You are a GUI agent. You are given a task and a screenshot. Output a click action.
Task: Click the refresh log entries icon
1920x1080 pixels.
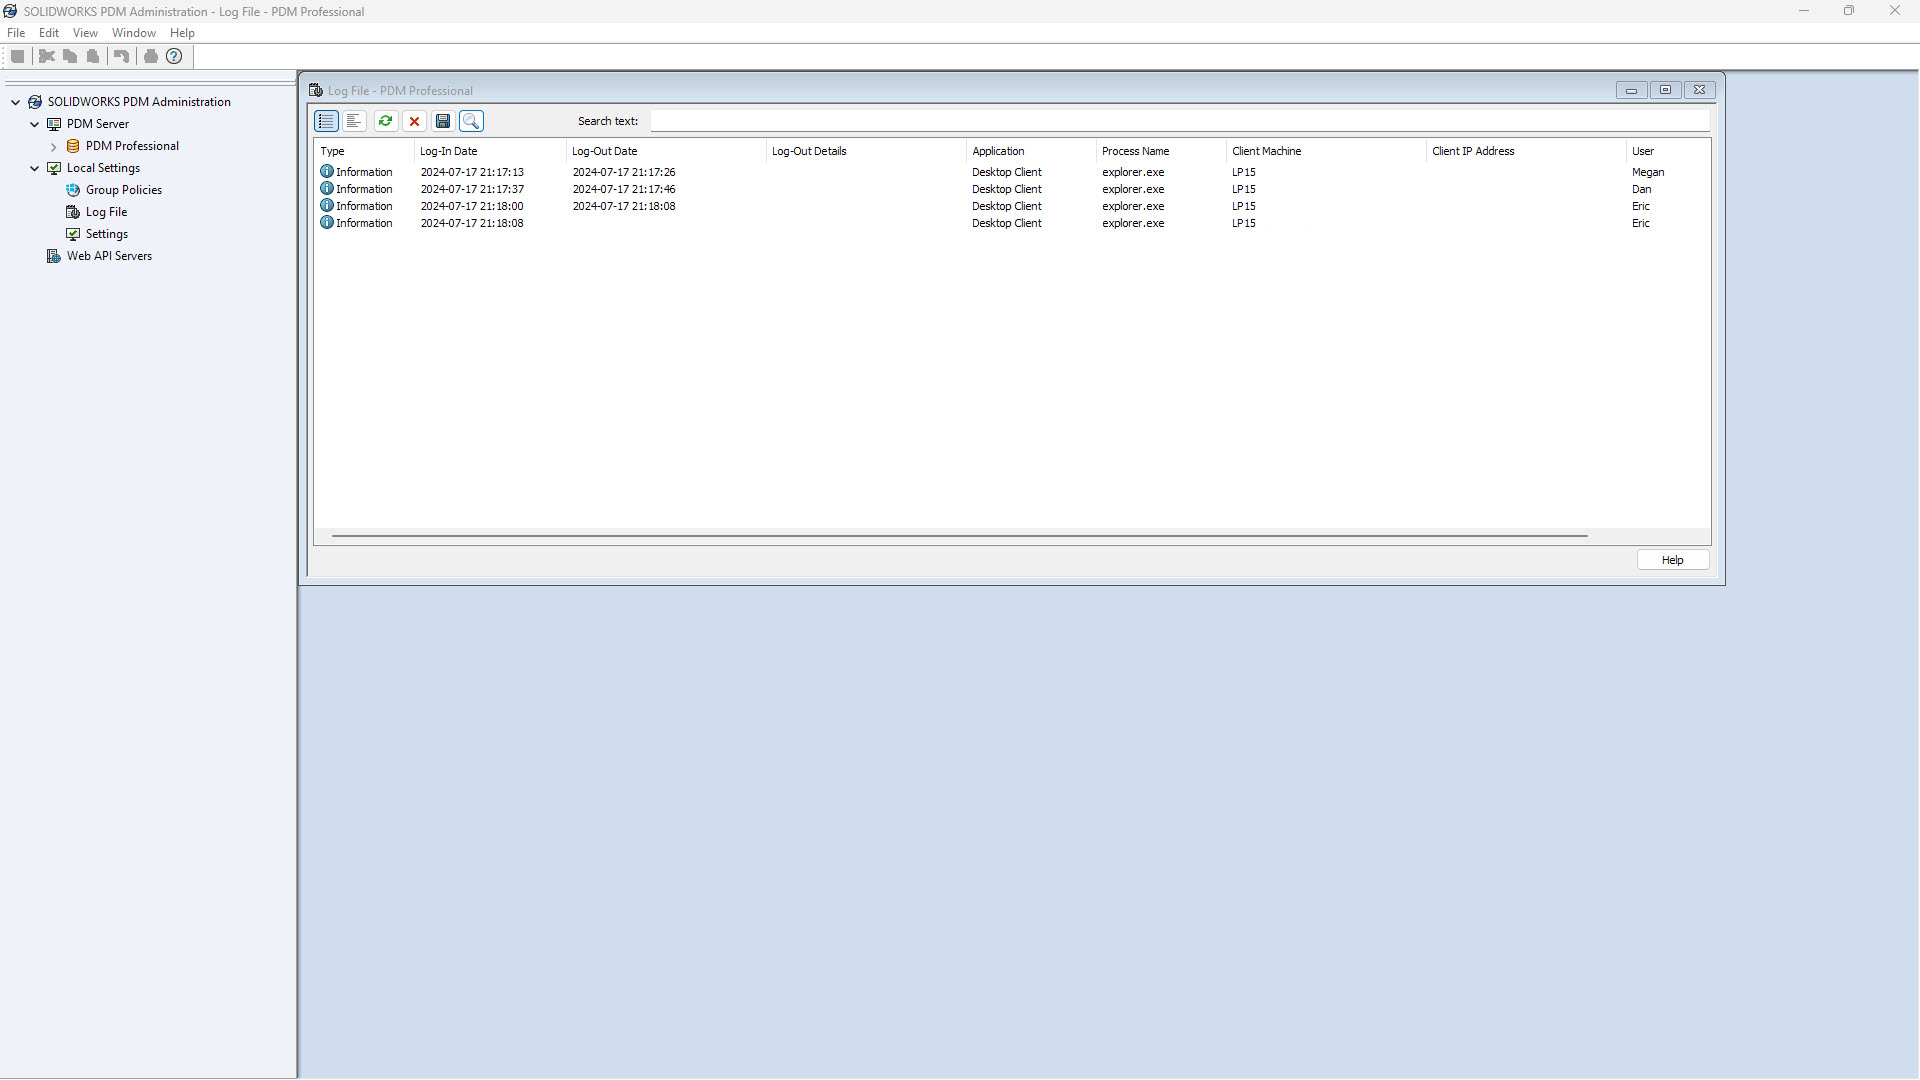(x=385, y=120)
